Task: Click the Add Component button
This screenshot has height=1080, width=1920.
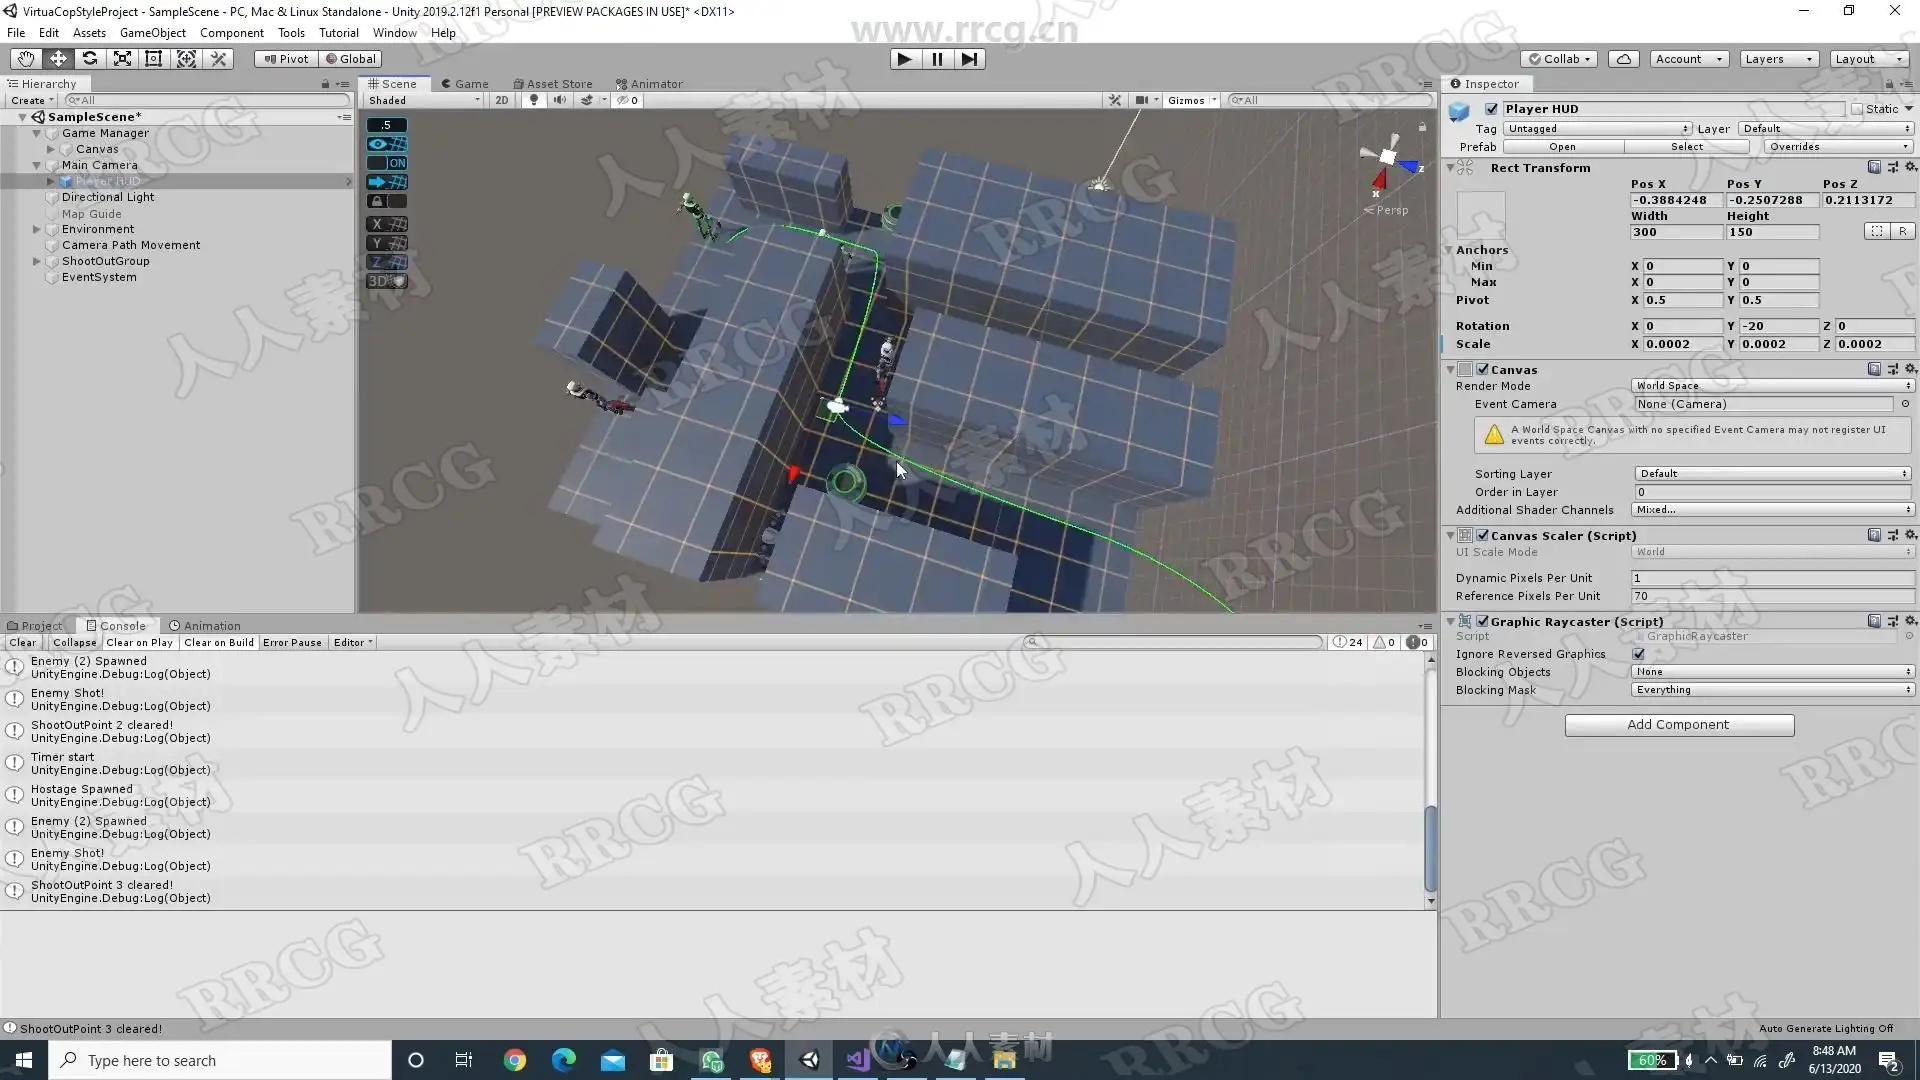Action: (x=1678, y=725)
